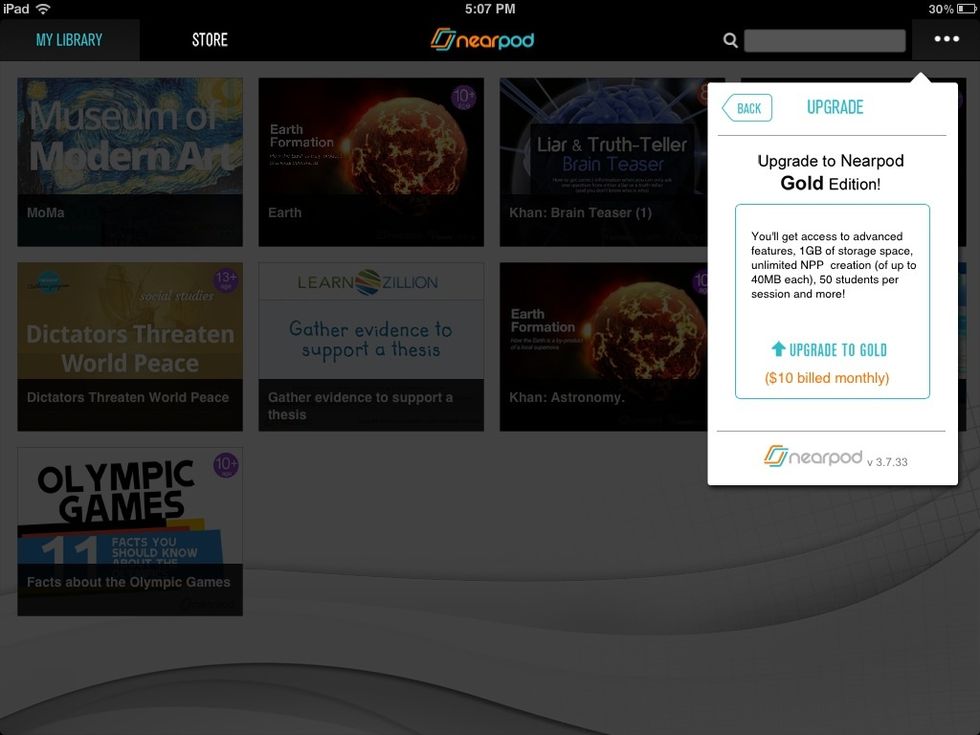The image size is (980, 735).
Task: Click the 10+ age badge on Olympic Games tile
Action: (x=225, y=467)
